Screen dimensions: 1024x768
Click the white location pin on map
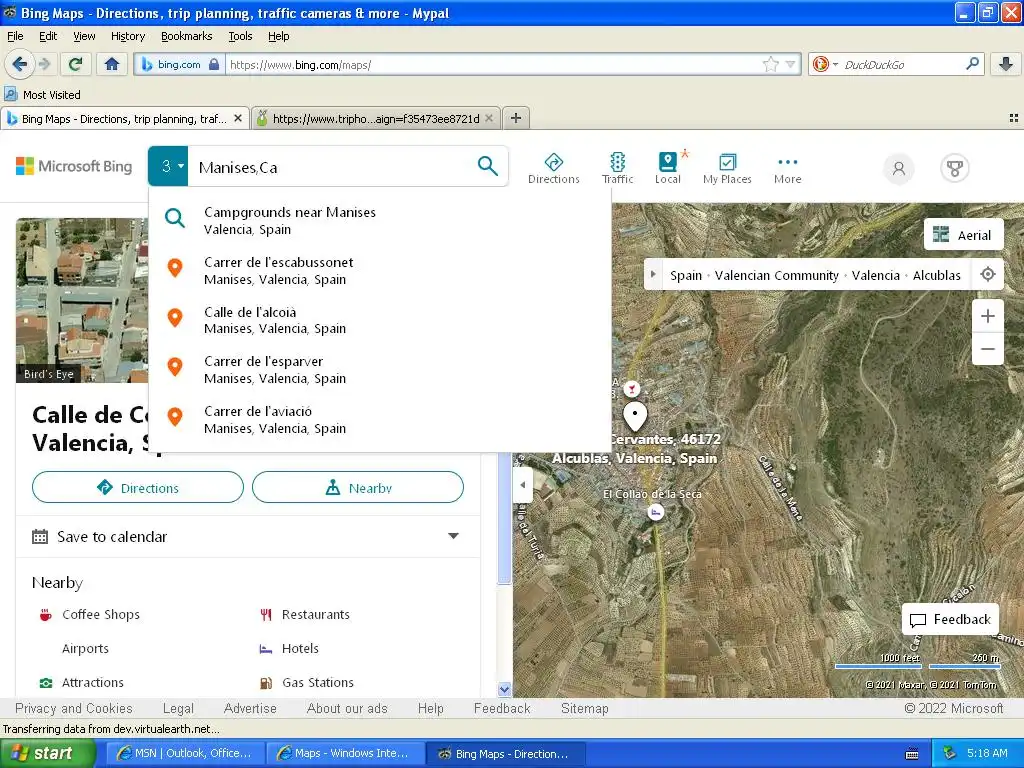(635, 415)
